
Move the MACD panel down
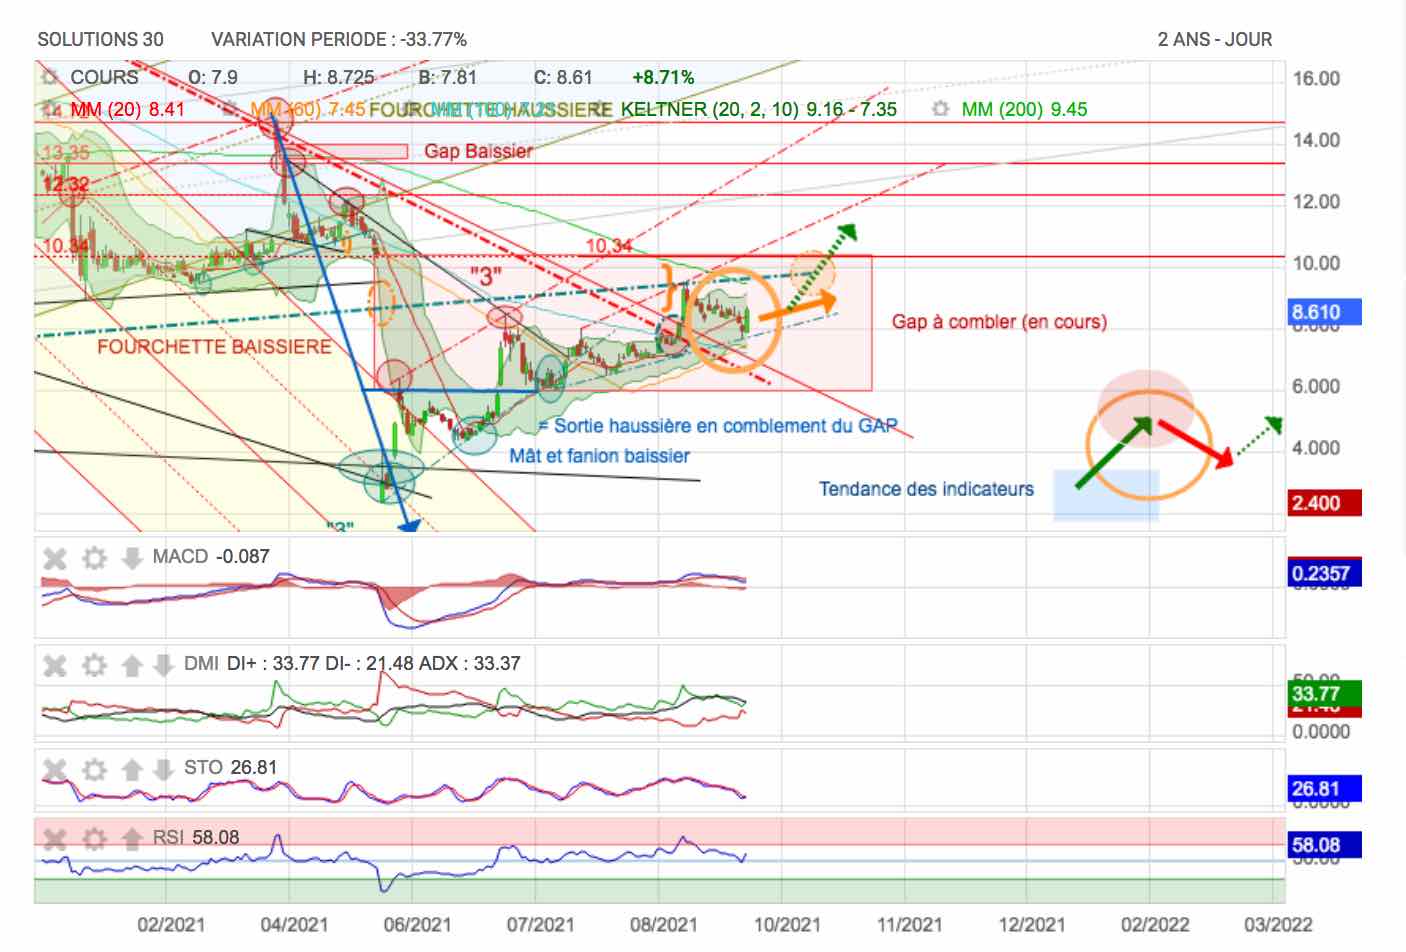click(x=132, y=558)
